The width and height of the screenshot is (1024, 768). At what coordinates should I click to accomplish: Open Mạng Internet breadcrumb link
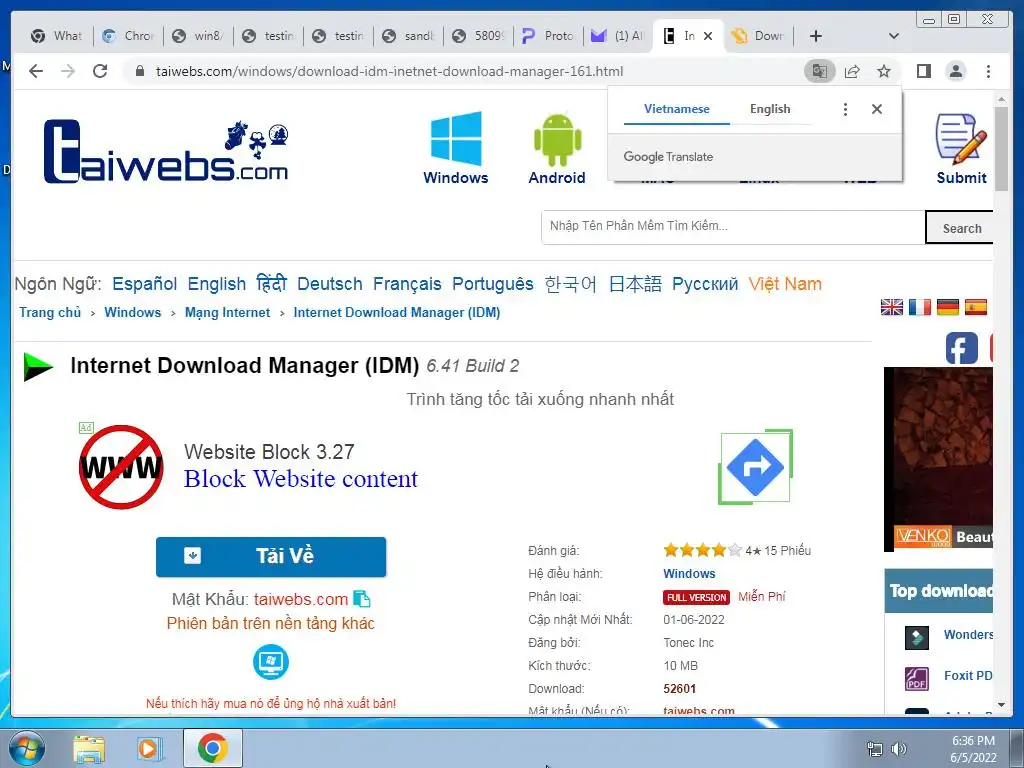(227, 312)
